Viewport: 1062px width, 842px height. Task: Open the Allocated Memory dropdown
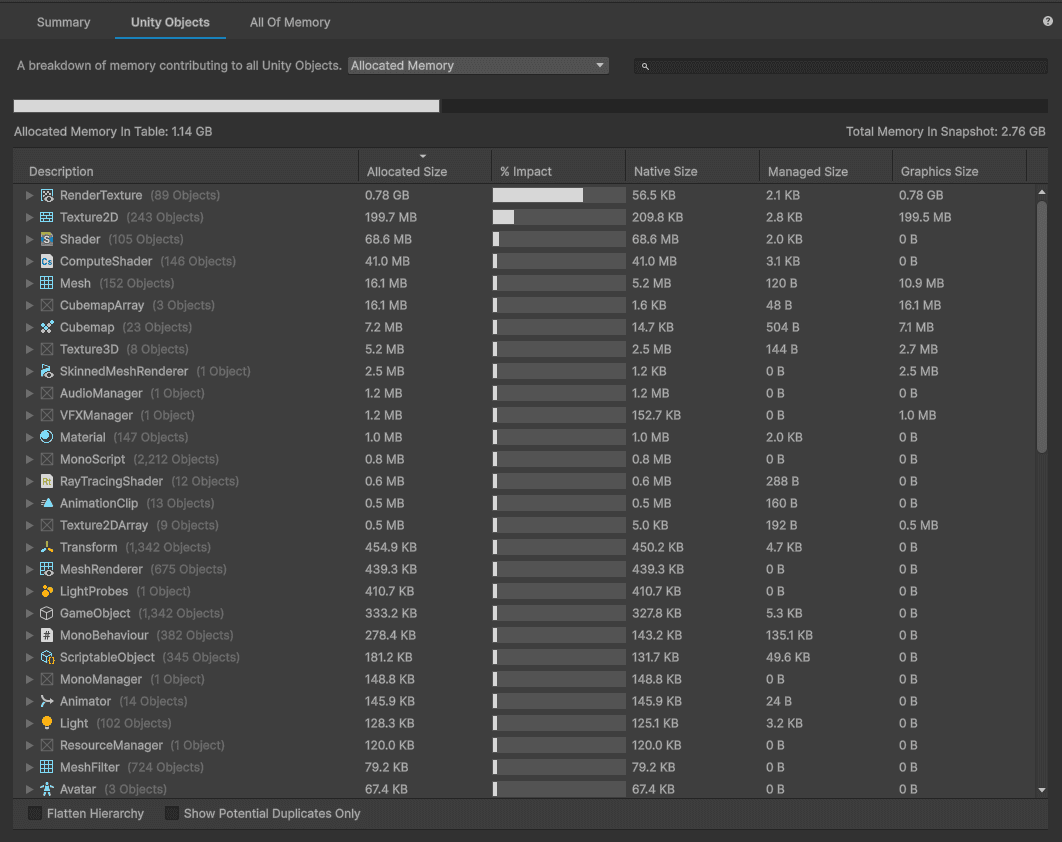click(478, 66)
